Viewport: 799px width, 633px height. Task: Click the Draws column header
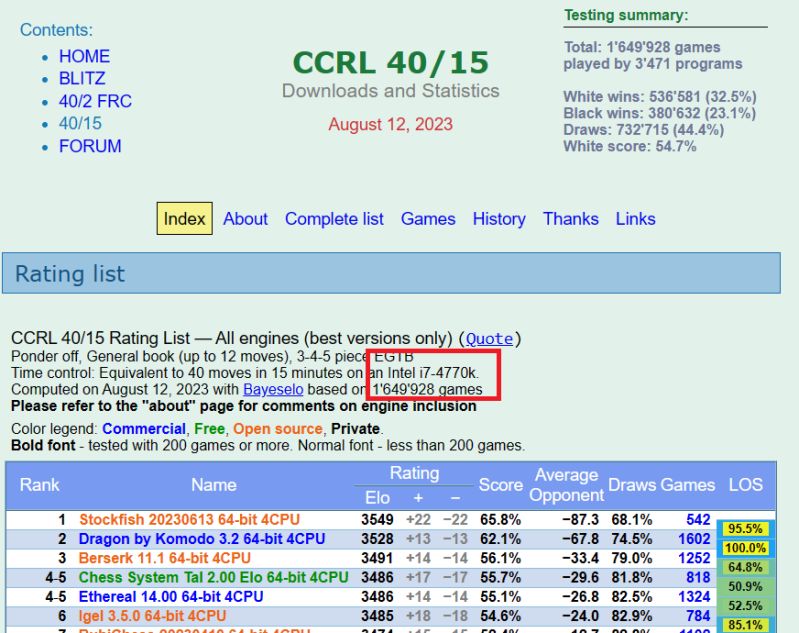(x=632, y=485)
